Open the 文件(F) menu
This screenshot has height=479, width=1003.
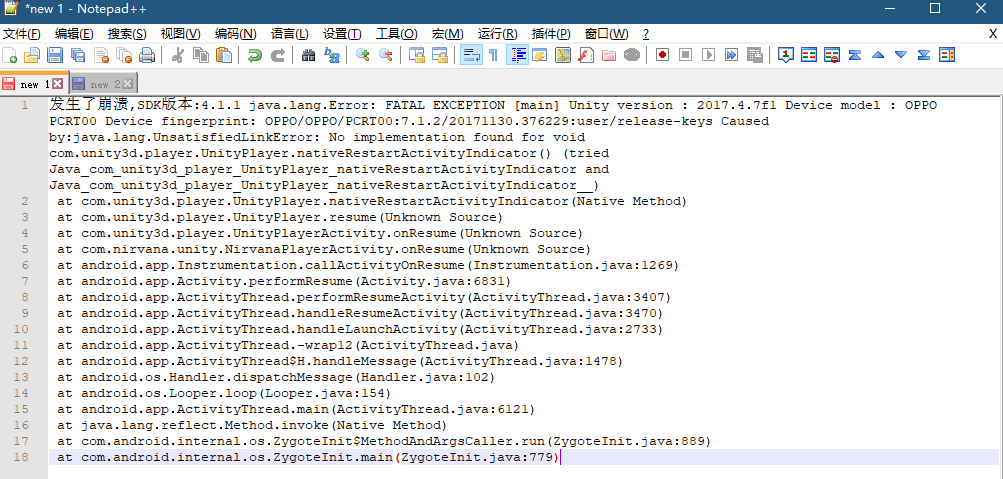point(22,34)
